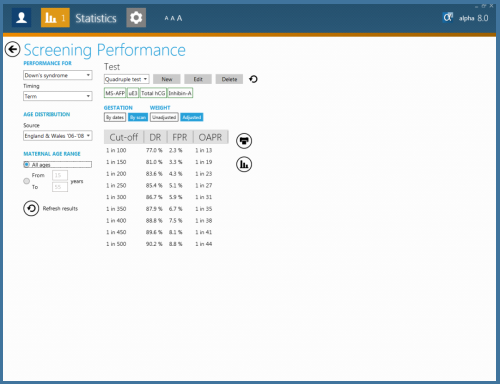This screenshot has width=500, height=384.
Task: Open the England & Wales source dropdown
Action: (x=58, y=136)
